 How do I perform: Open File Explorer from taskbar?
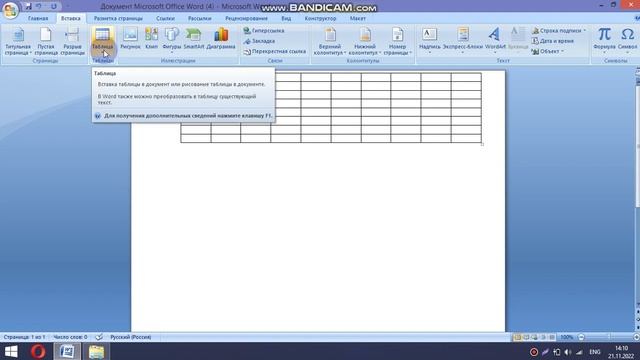click(96, 351)
